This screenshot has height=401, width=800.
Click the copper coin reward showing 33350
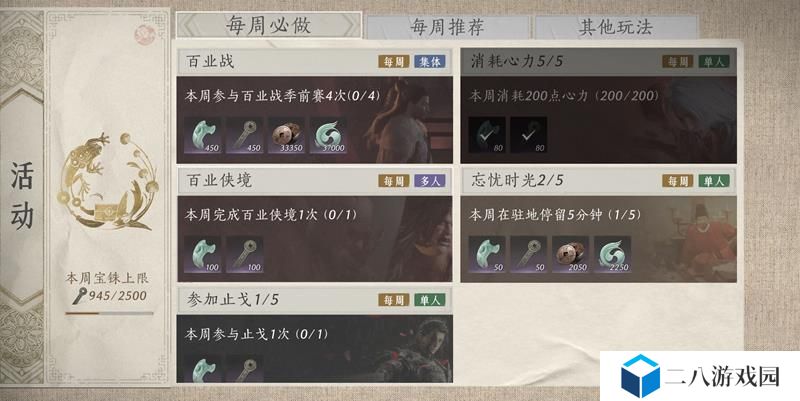coord(287,135)
